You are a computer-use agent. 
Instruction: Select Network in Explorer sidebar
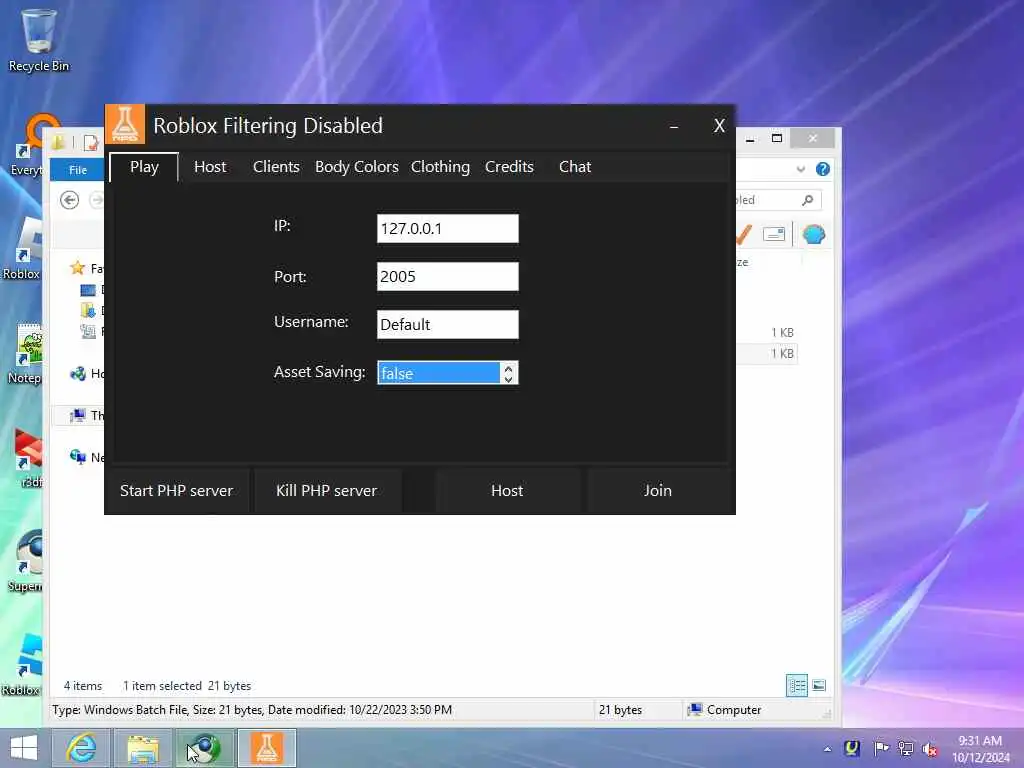[x=86, y=457]
